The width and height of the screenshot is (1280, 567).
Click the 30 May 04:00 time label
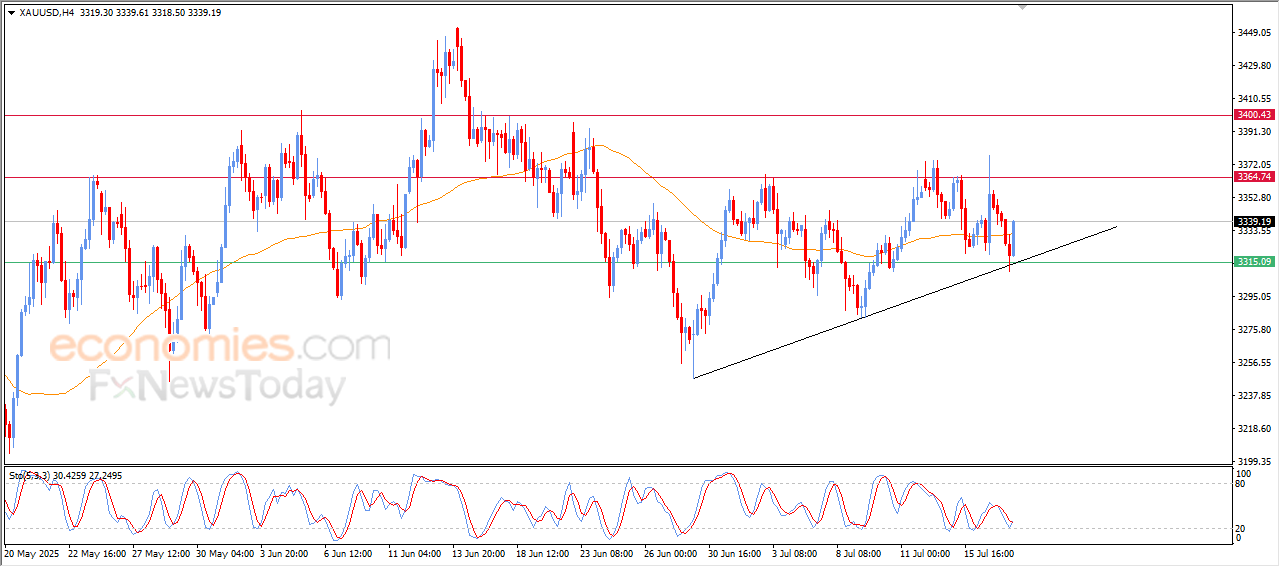tap(225, 552)
